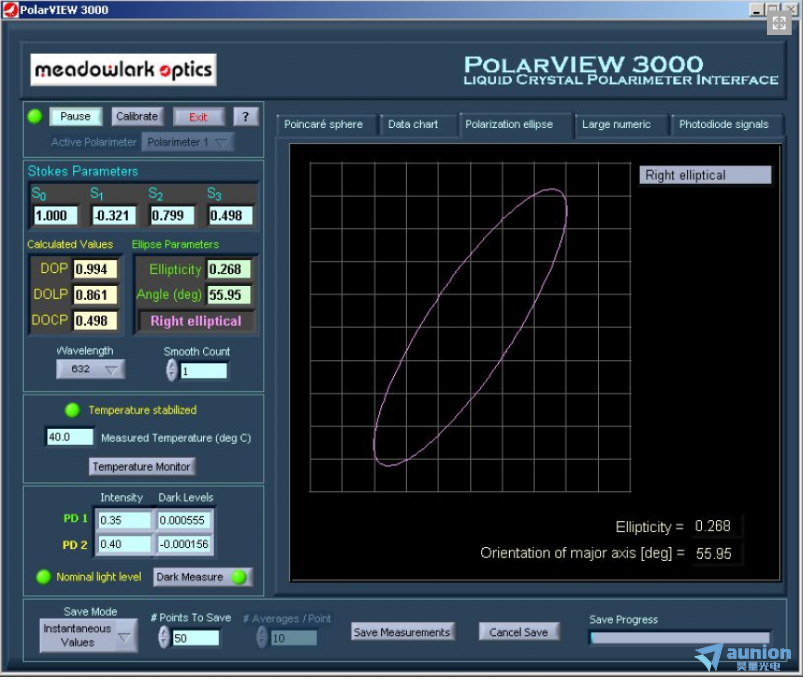The width and height of the screenshot is (803, 682).
Task: Click the polarization ellipse plot
Action: pos(470,329)
